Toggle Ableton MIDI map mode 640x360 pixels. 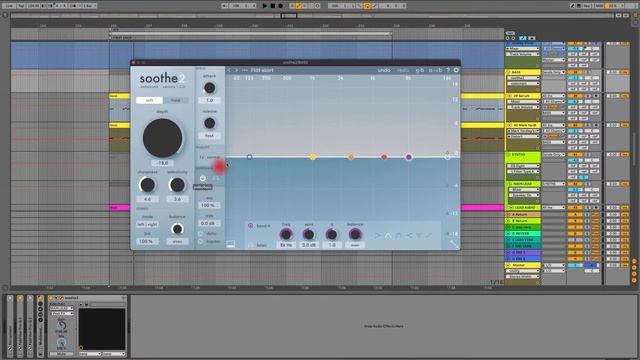tap(599, 6)
